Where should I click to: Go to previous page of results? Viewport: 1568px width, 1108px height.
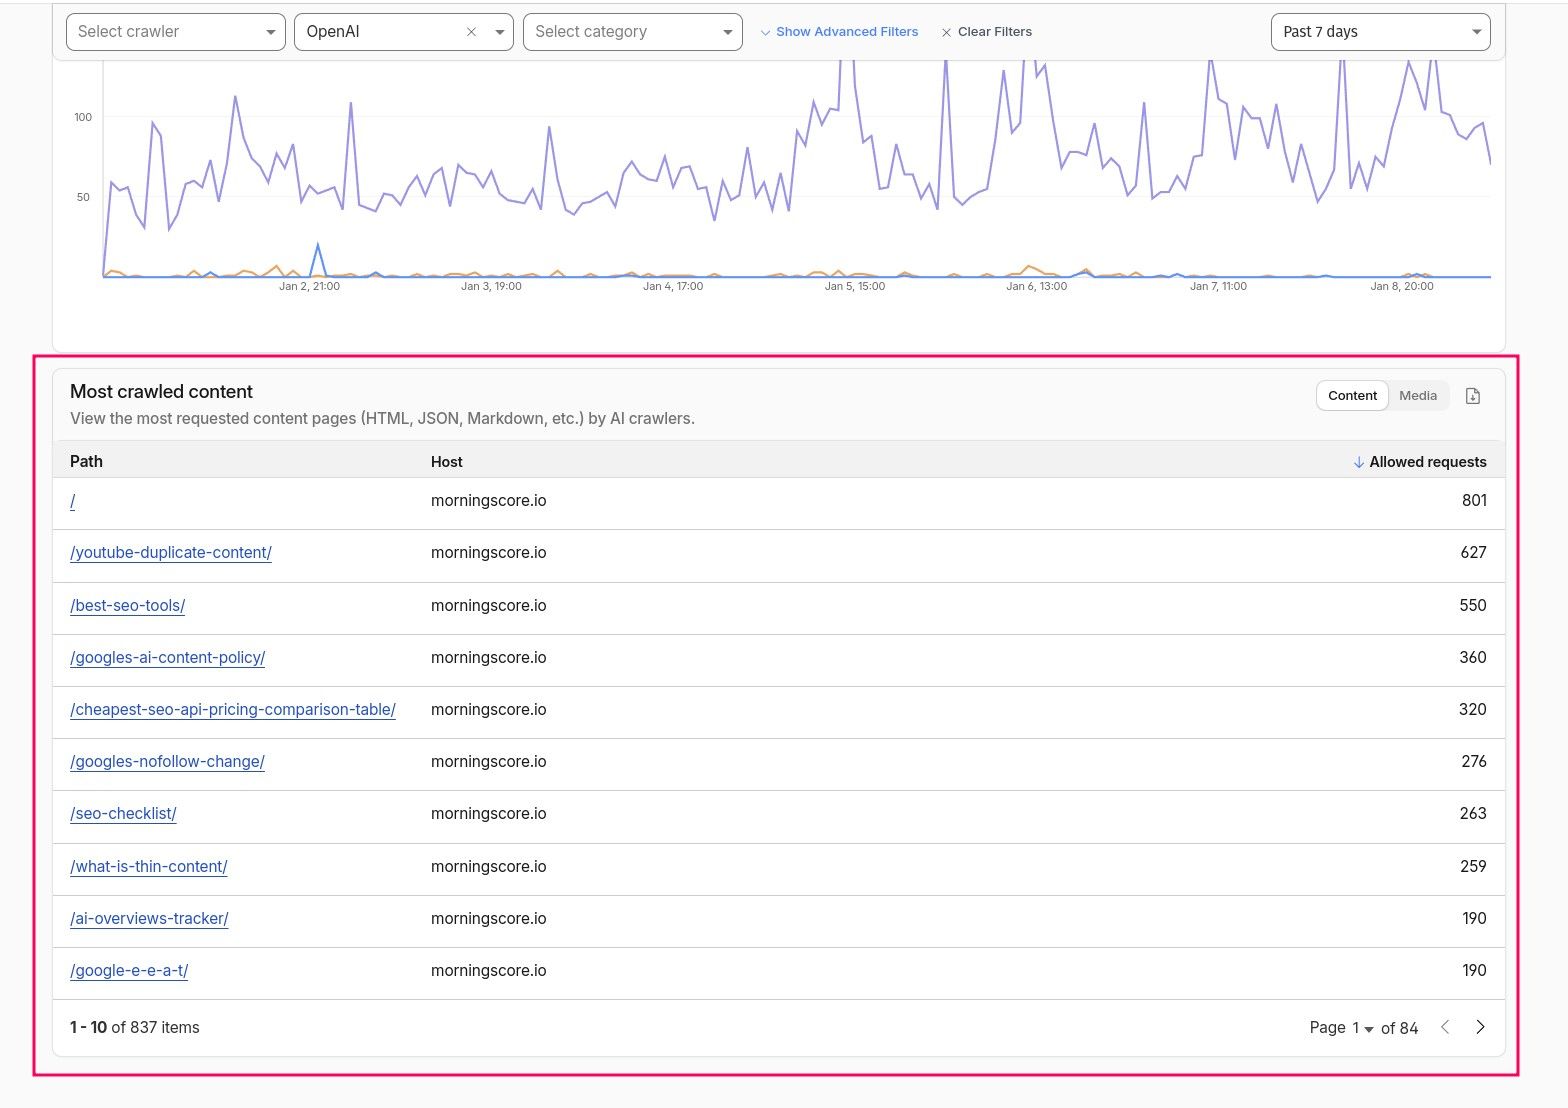[x=1445, y=1027]
